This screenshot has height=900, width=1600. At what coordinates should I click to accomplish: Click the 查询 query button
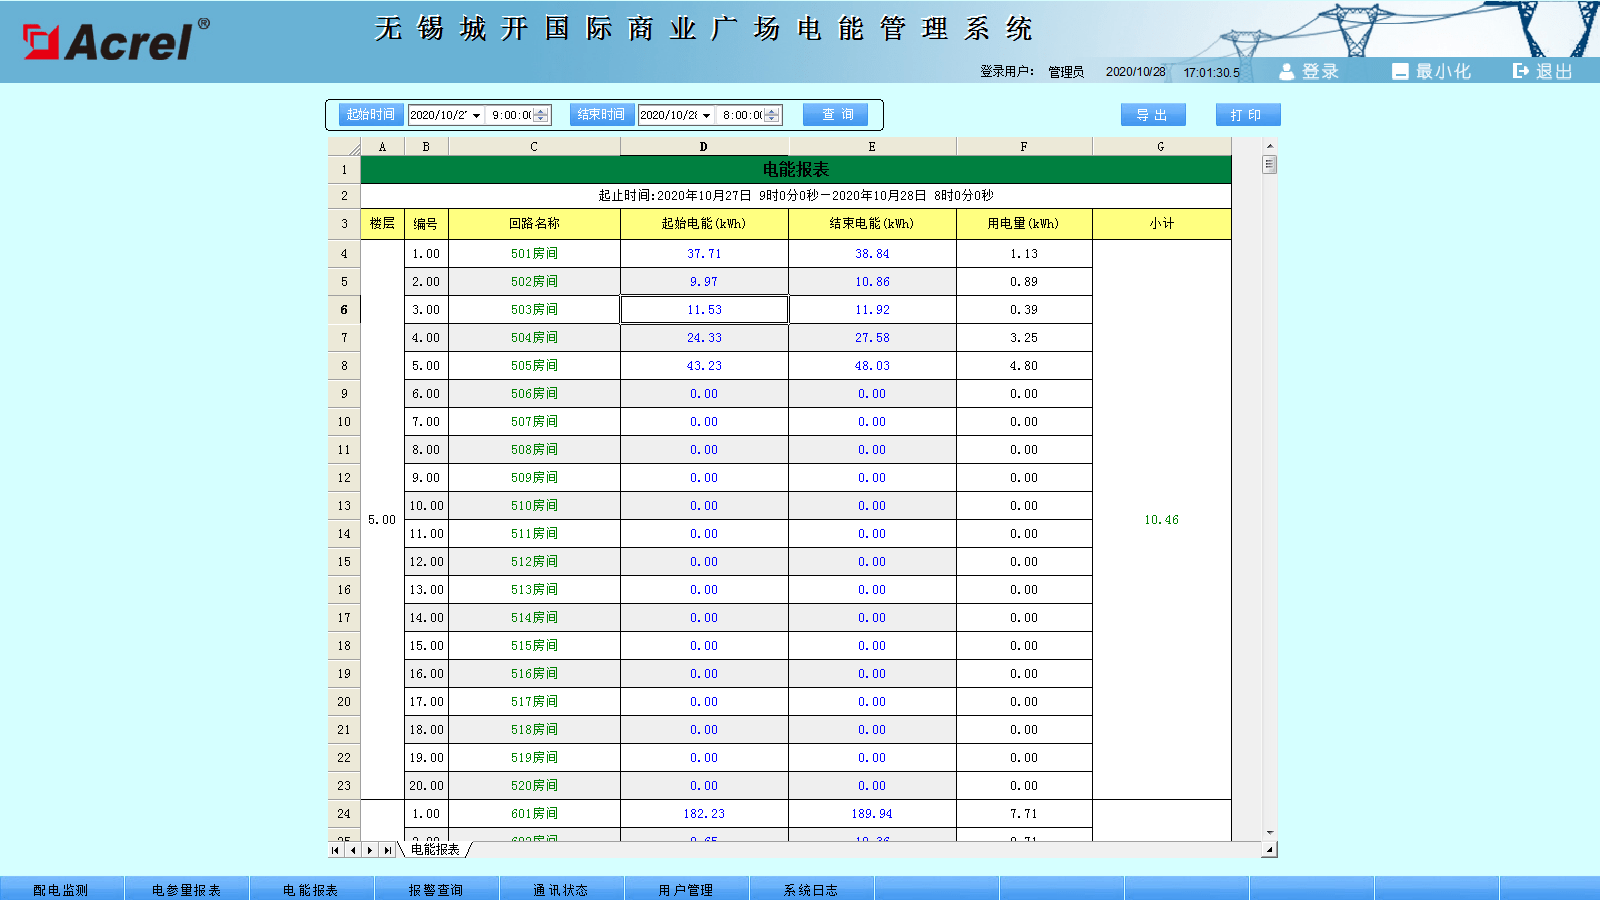(x=836, y=114)
